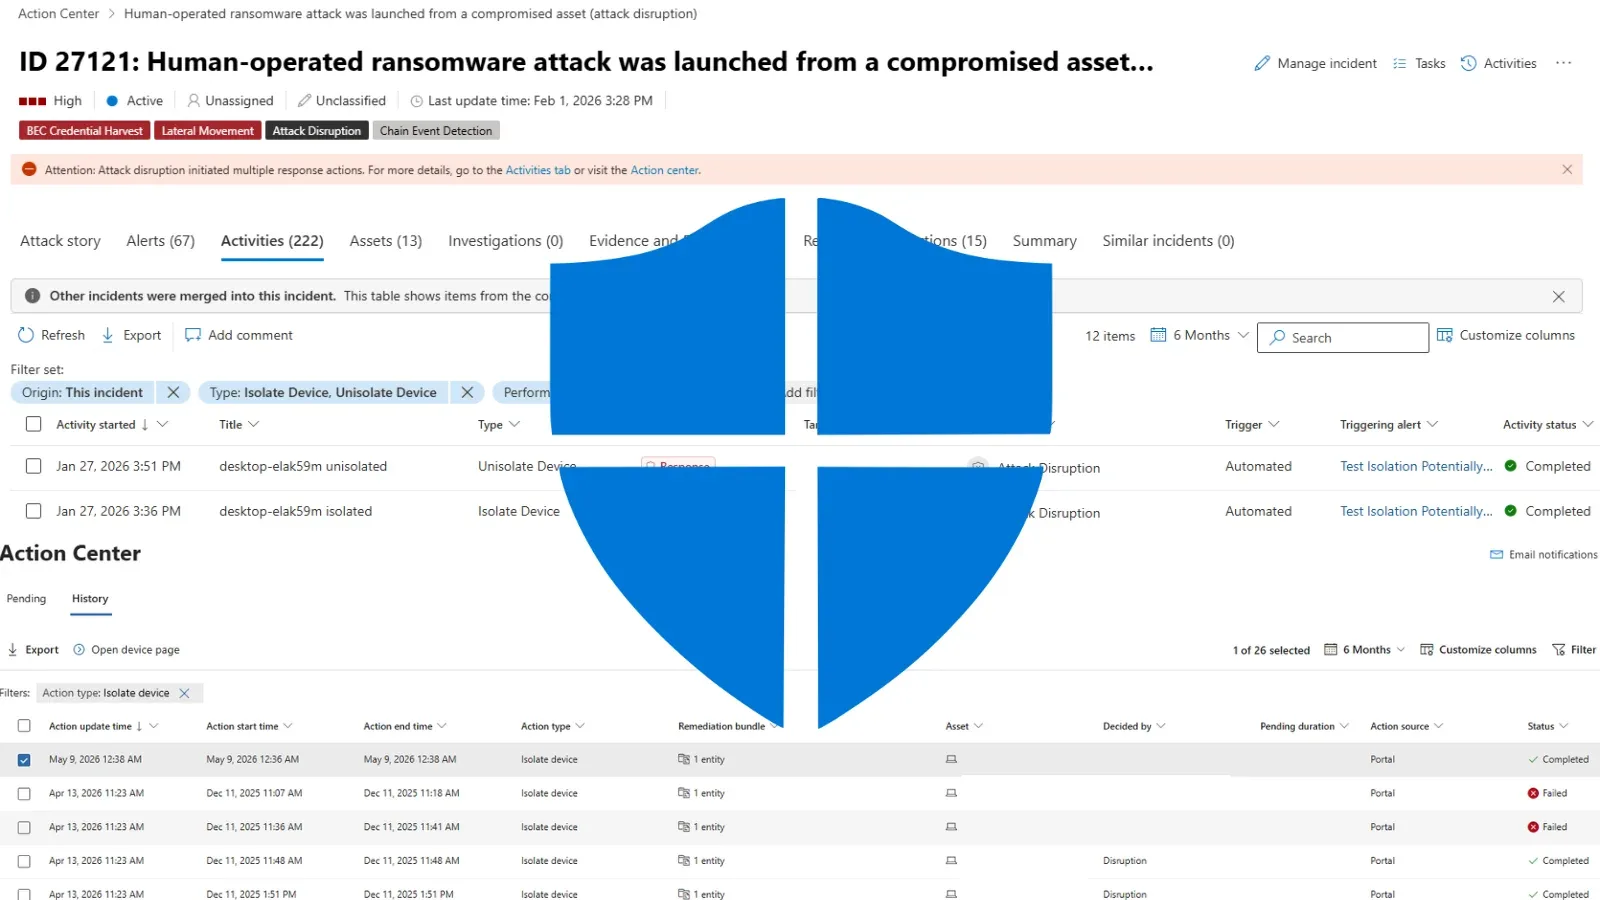Screen dimensions: 1600x900
Task: Open triggering alert link for unisolated row
Action: point(1416,466)
